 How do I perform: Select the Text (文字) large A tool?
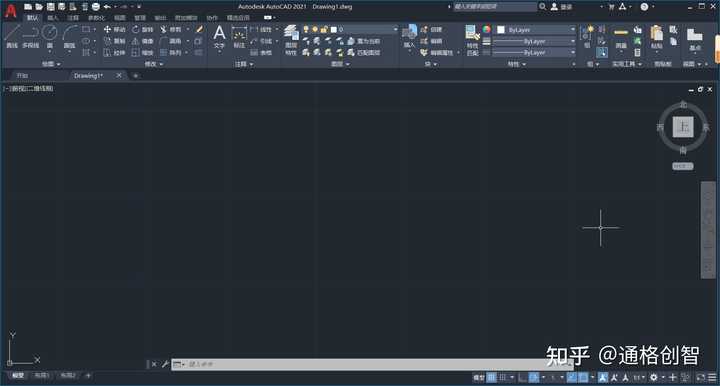pyautogui.click(x=219, y=36)
